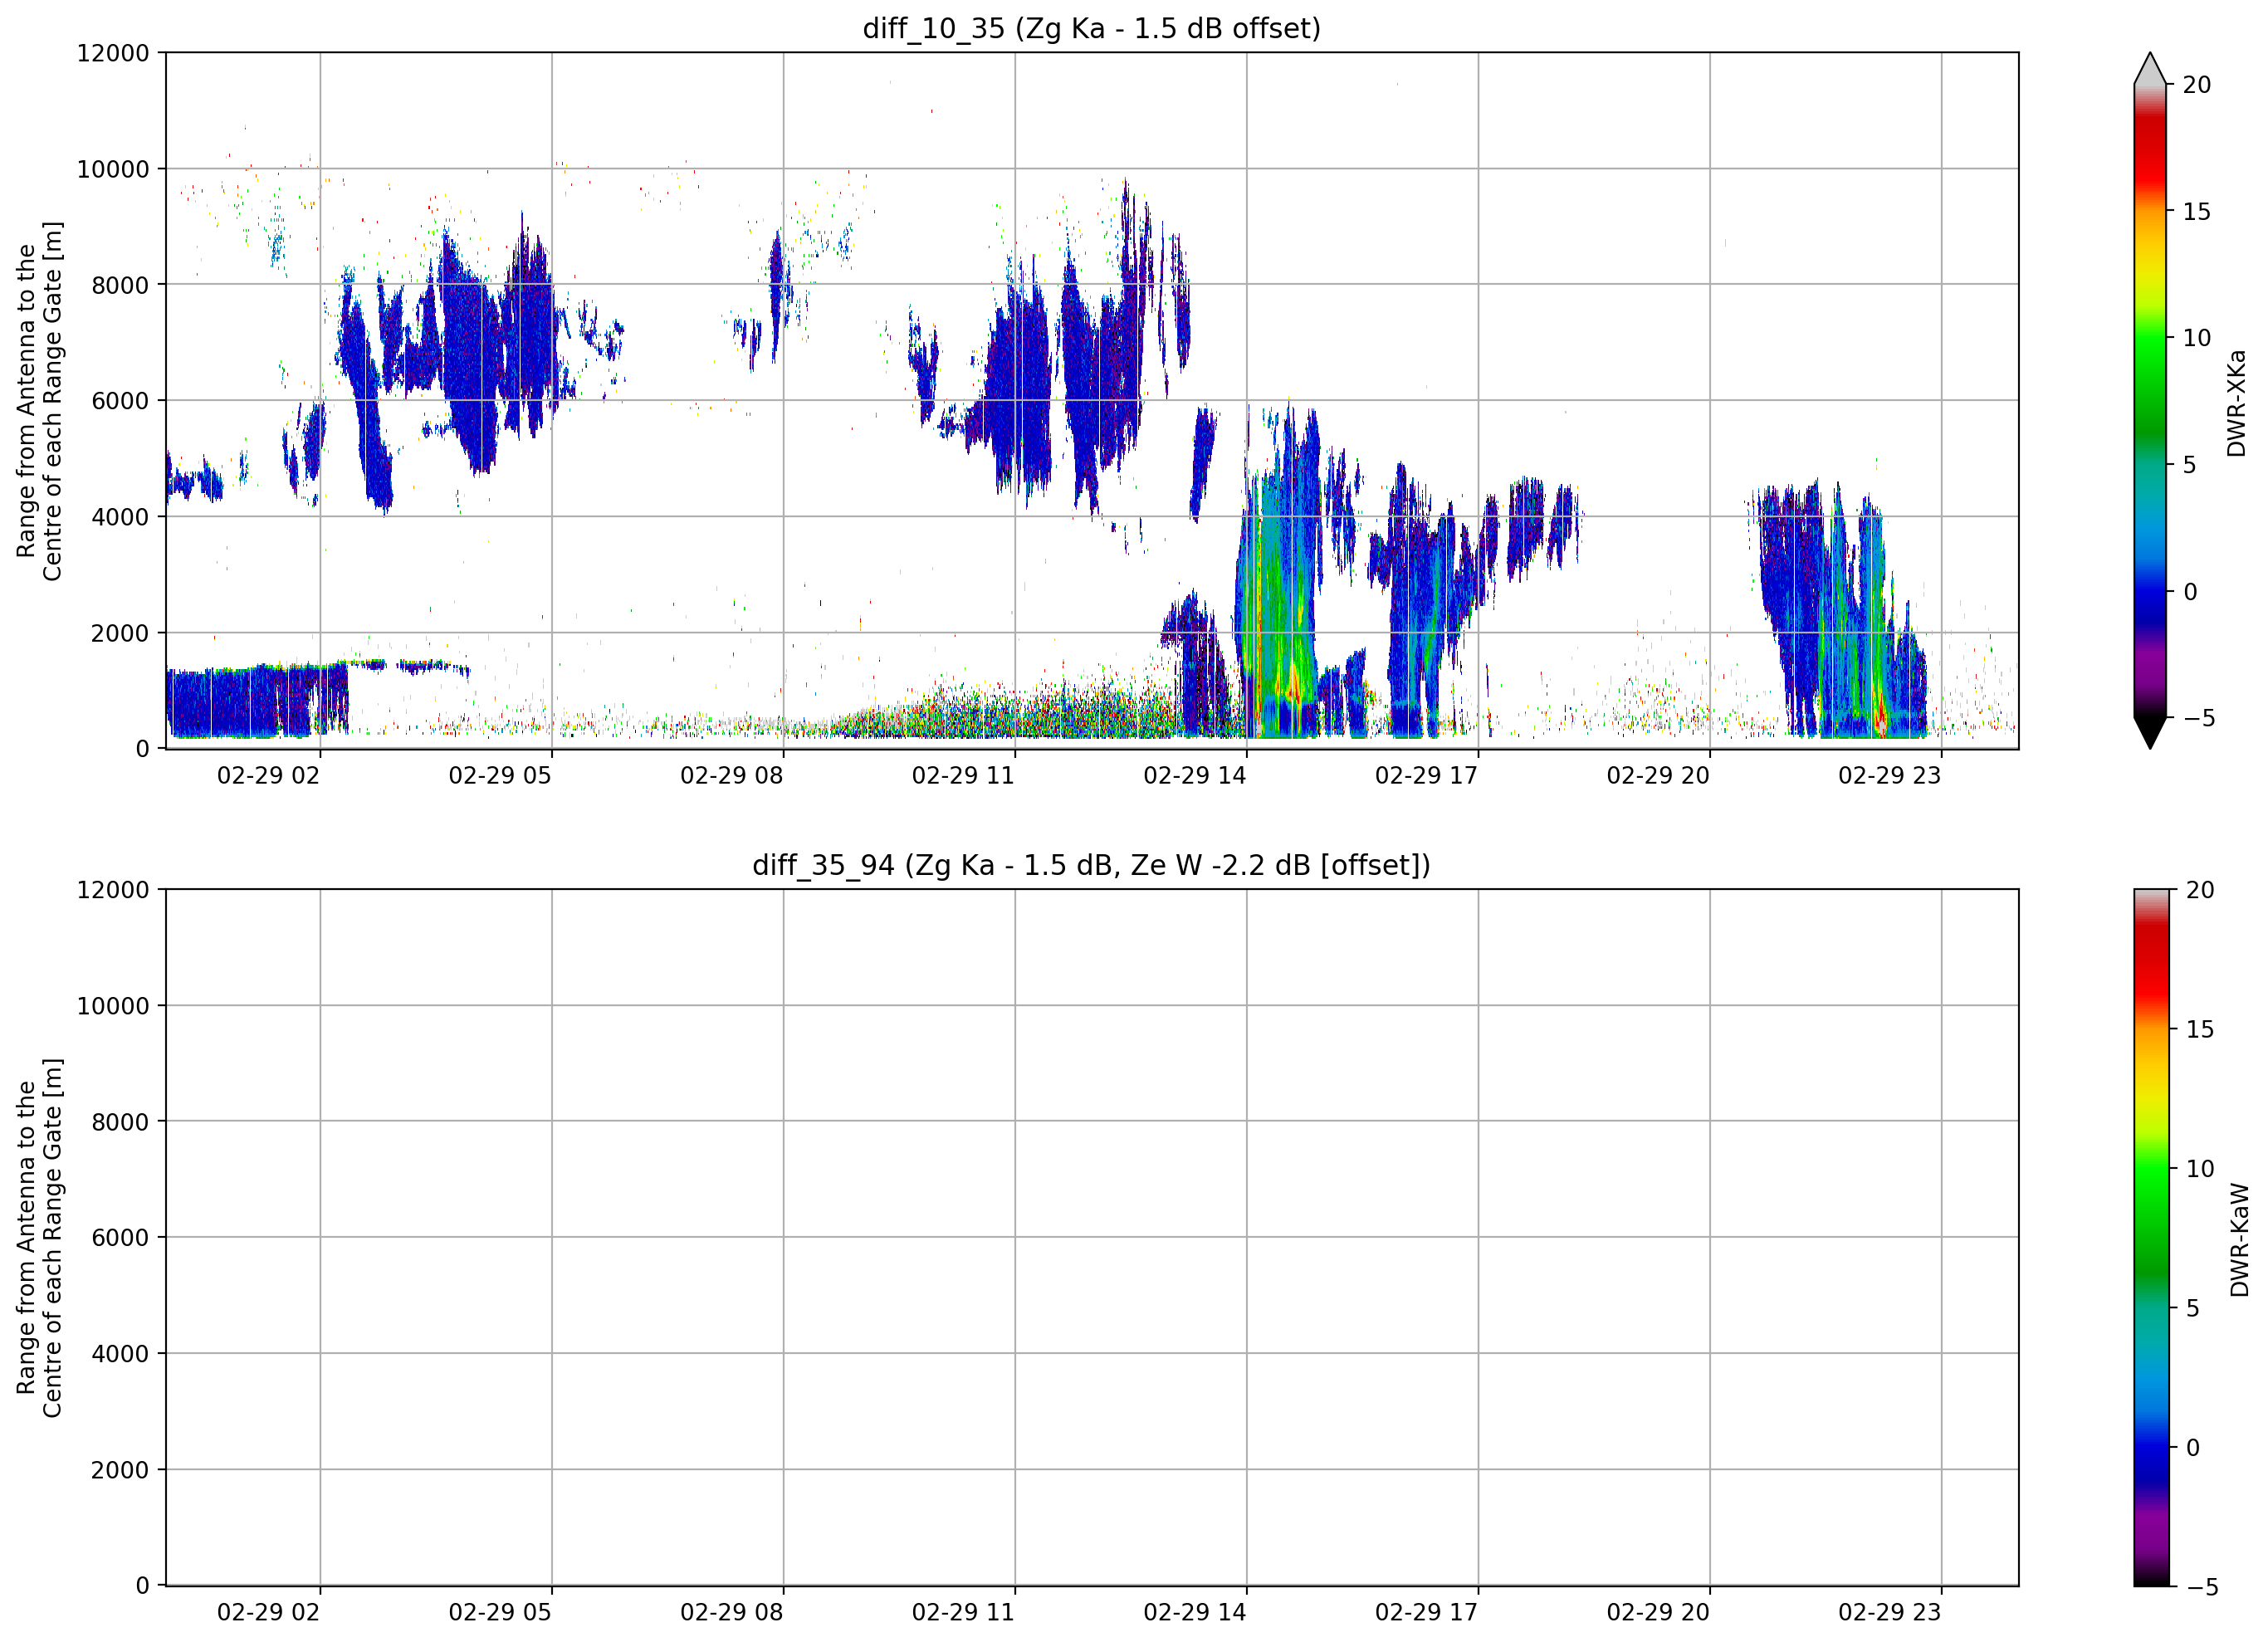Click the 15 tick on the top colorbar

(x=2196, y=212)
